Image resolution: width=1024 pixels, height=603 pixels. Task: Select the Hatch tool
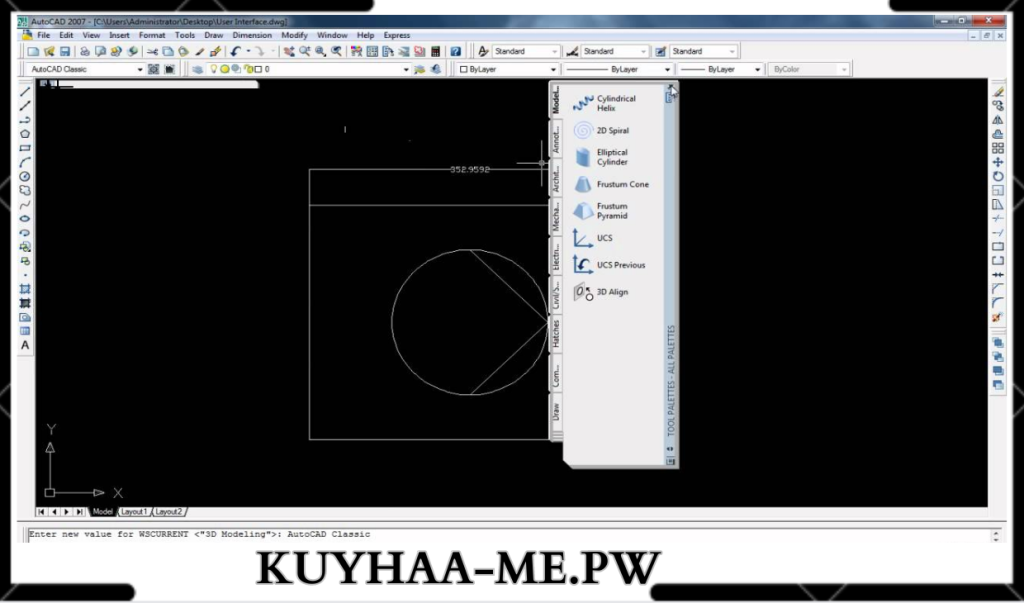(25, 289)
